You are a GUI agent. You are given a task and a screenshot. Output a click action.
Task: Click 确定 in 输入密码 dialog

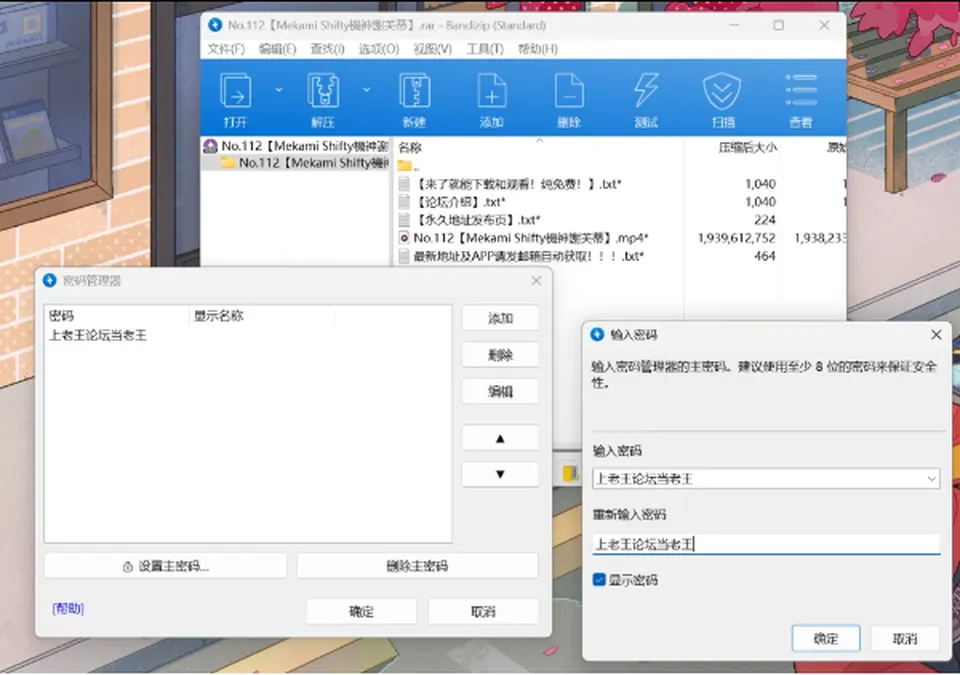point(825,639)
